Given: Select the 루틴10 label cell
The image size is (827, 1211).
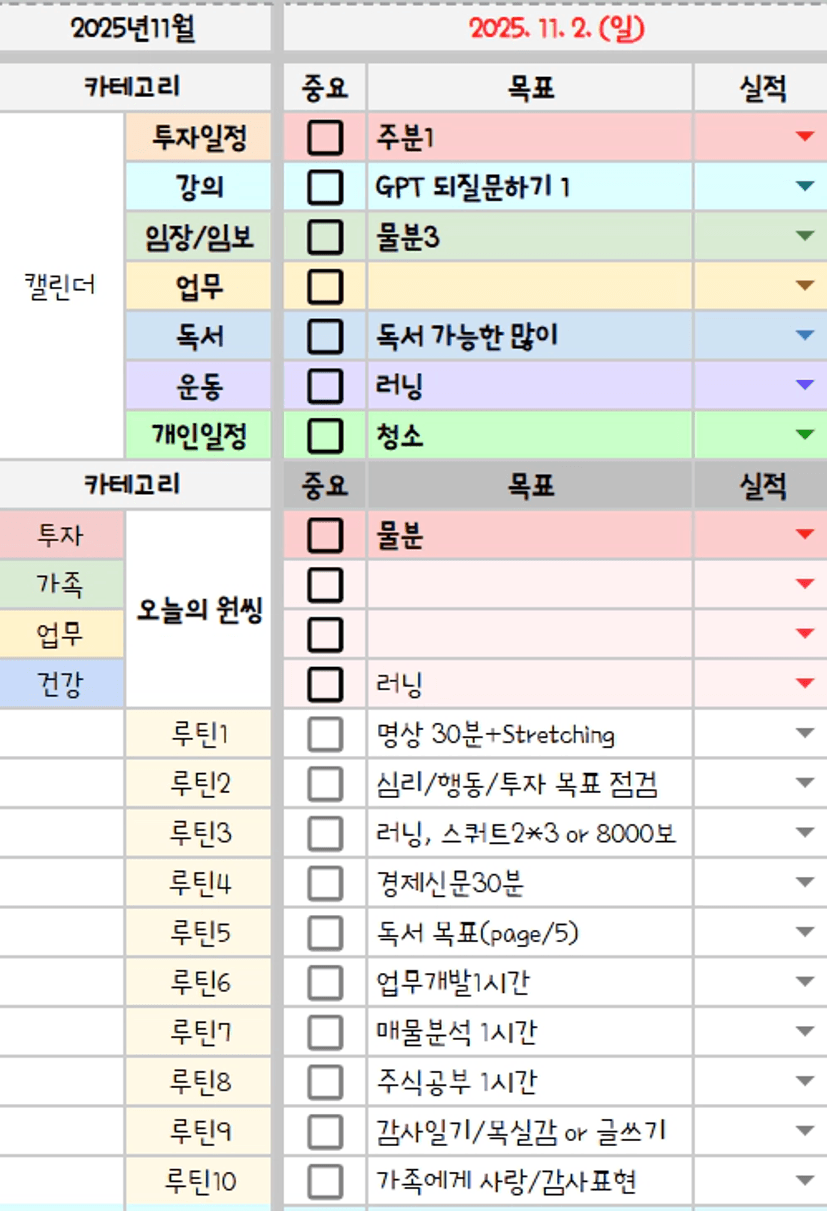Looking at the screenshot, I should 198,1182.
